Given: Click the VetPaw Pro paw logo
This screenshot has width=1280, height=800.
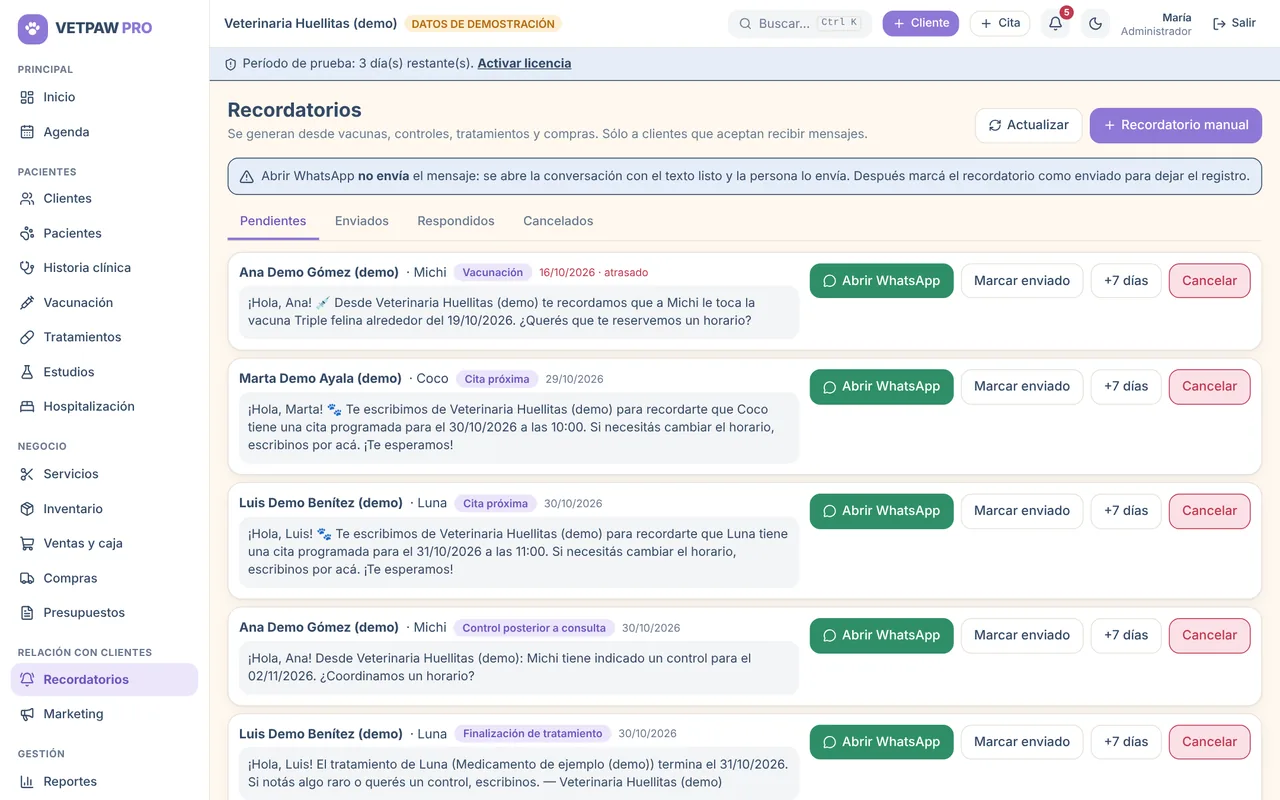Looking at the screenshot, I should (x=33, y=28).
